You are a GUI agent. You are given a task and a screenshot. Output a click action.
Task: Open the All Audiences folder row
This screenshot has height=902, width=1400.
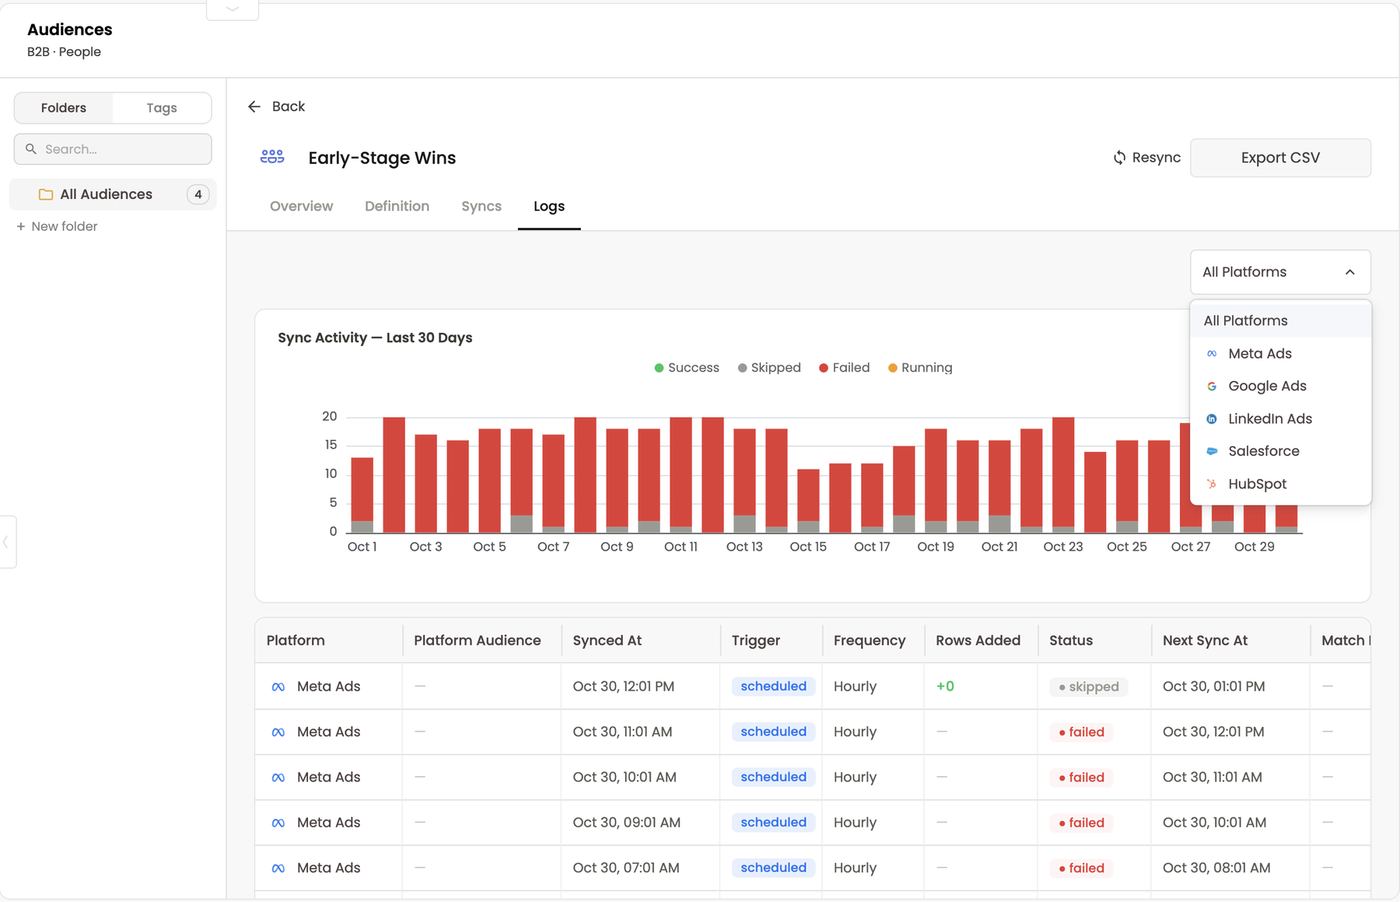(113, 194)
